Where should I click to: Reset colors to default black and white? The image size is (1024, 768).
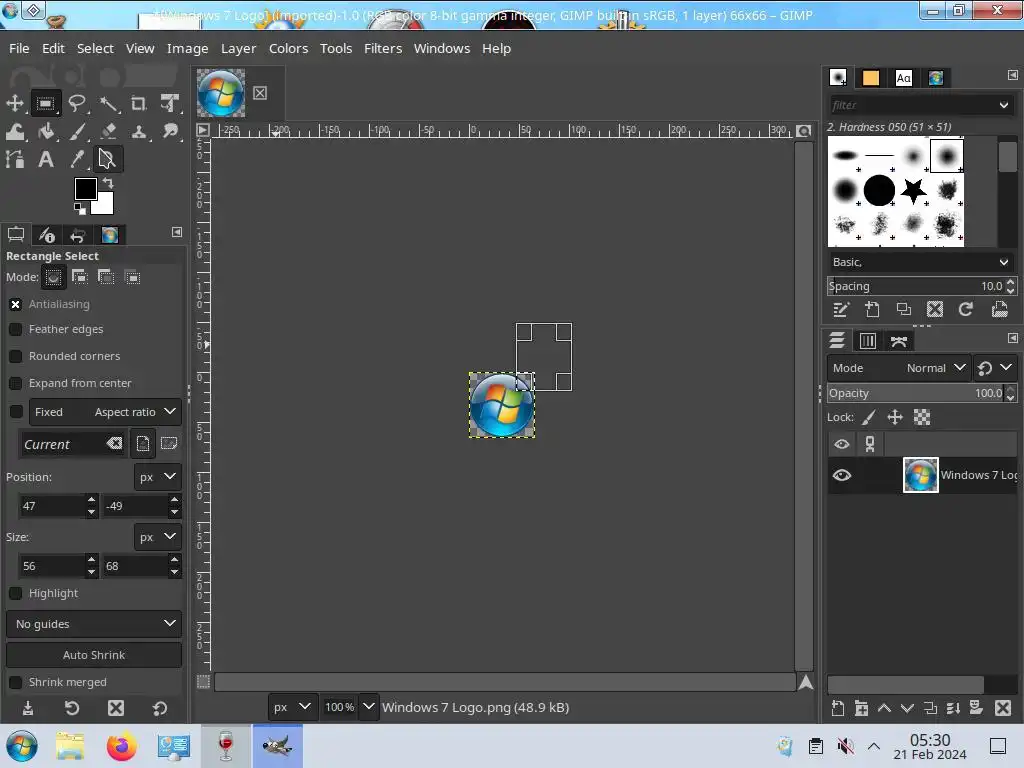coord(80,208)
